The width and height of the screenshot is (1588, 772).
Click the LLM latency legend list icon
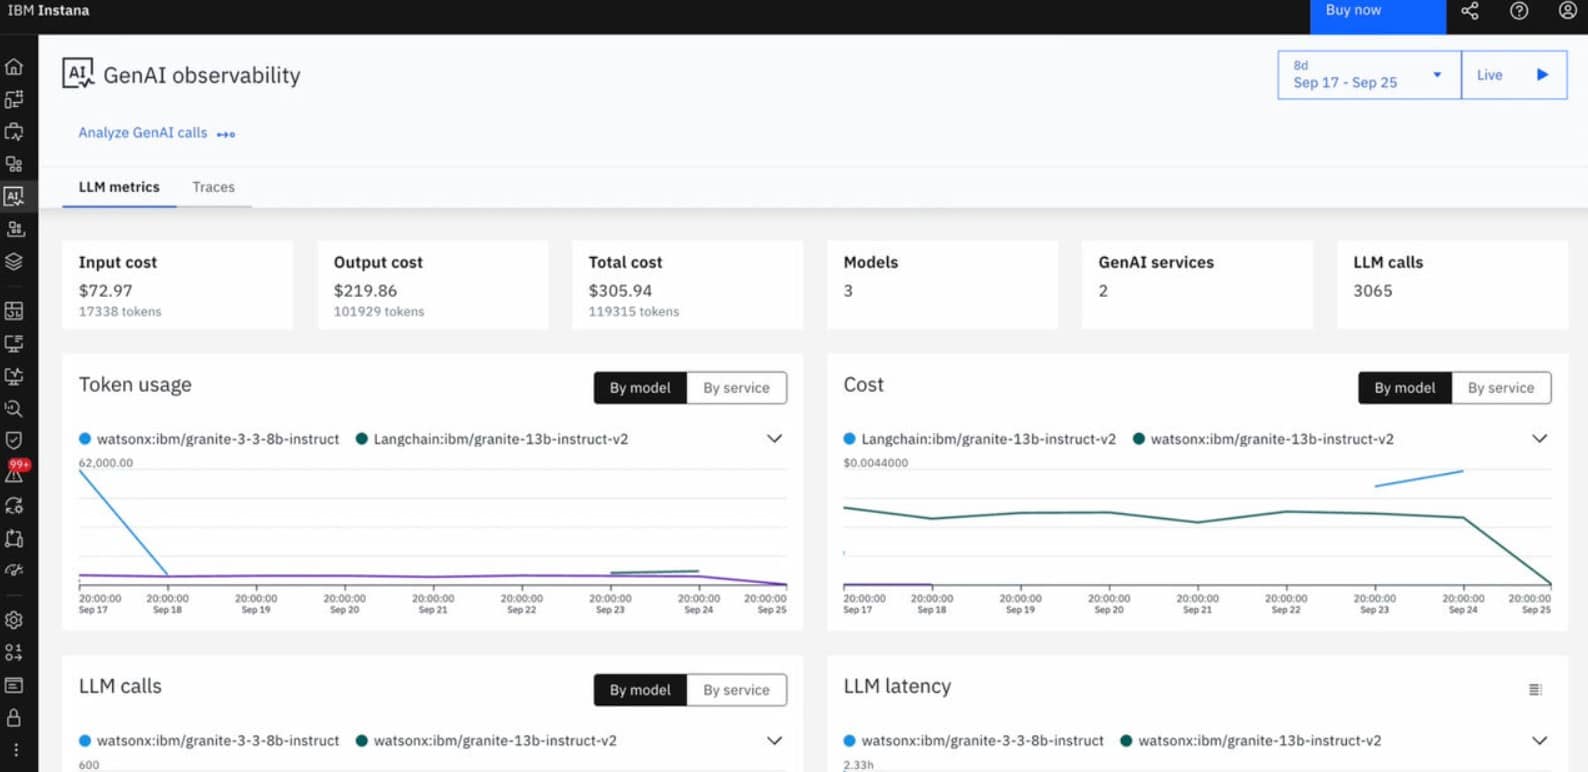(1535, 689)
